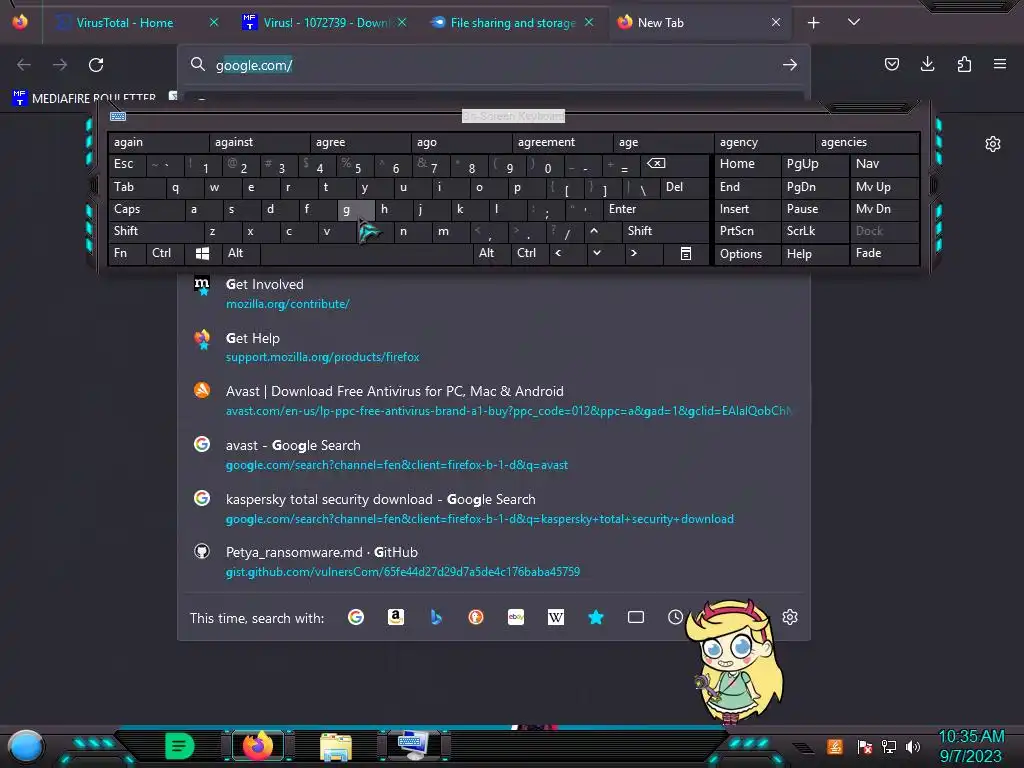This screenshot has height=768, width=1024.
Task: Toggle Fn key on on-screen keyboard
Action: click(127, 253)
